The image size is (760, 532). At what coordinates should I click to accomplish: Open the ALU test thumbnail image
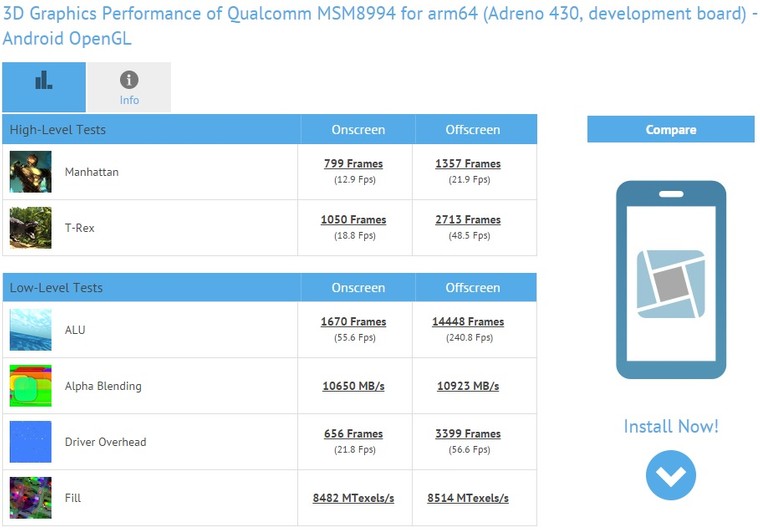click(x=31, y=330)
